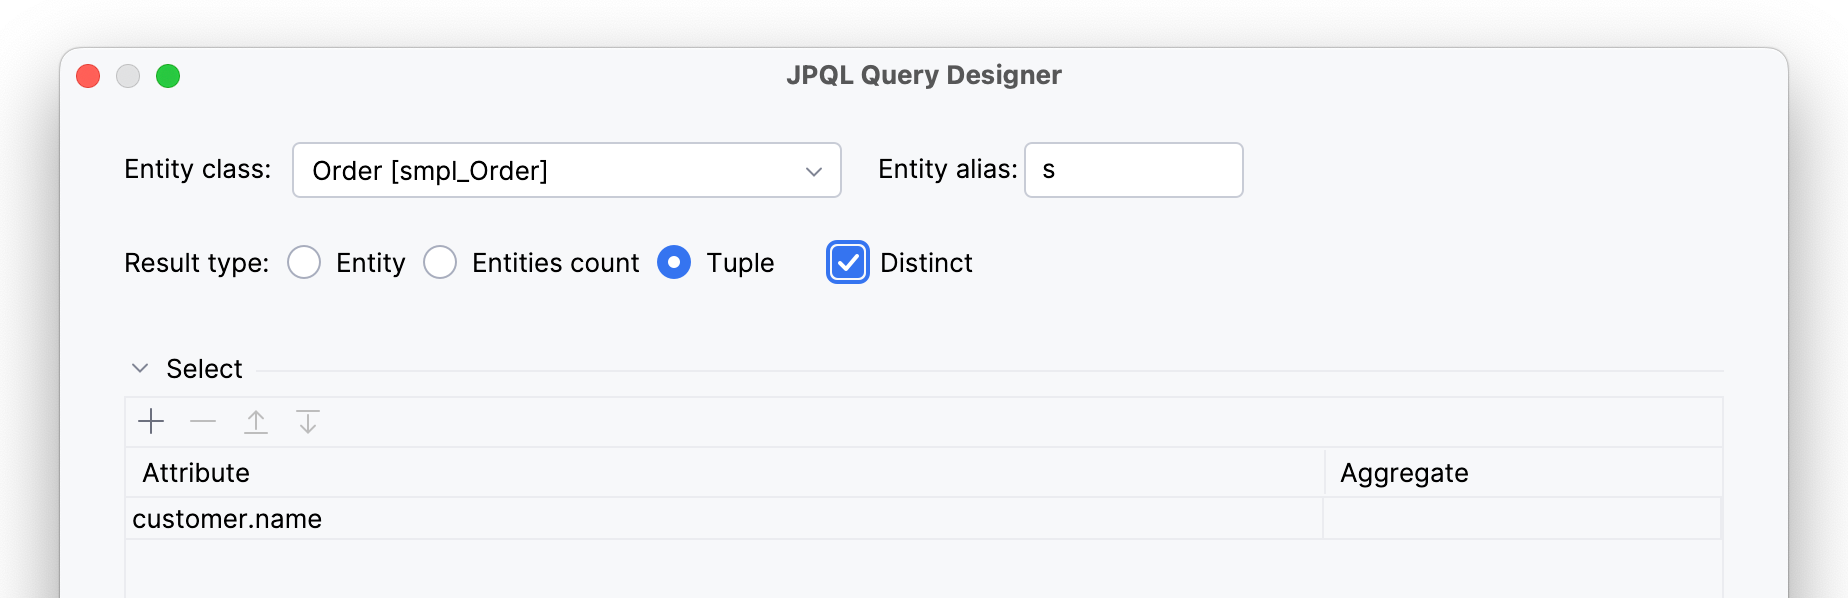
Task: Click the empty area below customer.name row
Action: (x=924, y=568)
